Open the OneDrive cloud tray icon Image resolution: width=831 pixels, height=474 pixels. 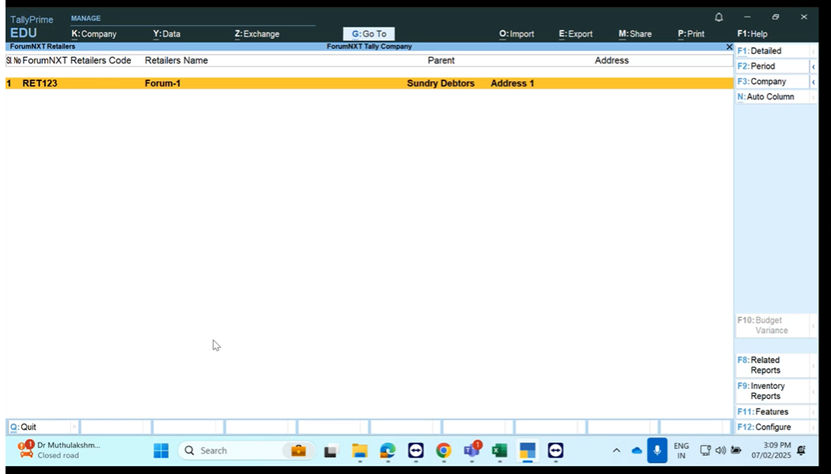[x=636, y=451]
